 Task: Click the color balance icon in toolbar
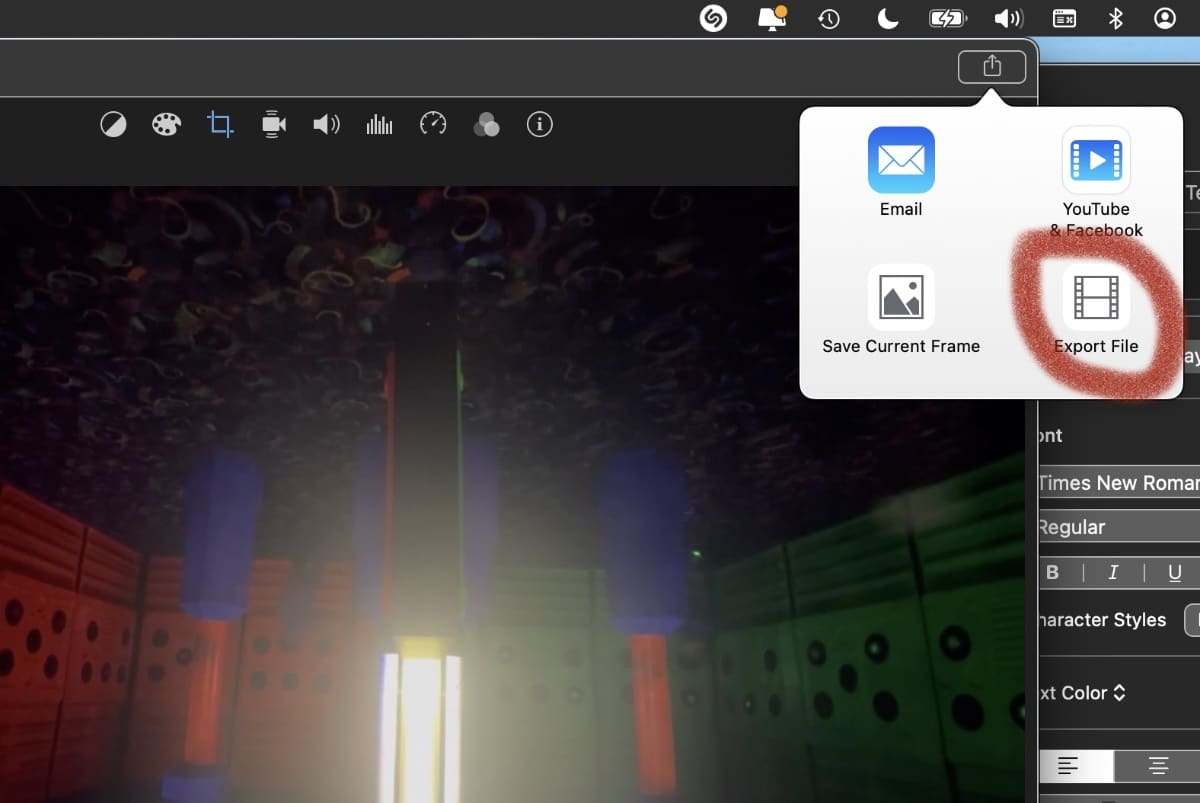coord(113,125)
